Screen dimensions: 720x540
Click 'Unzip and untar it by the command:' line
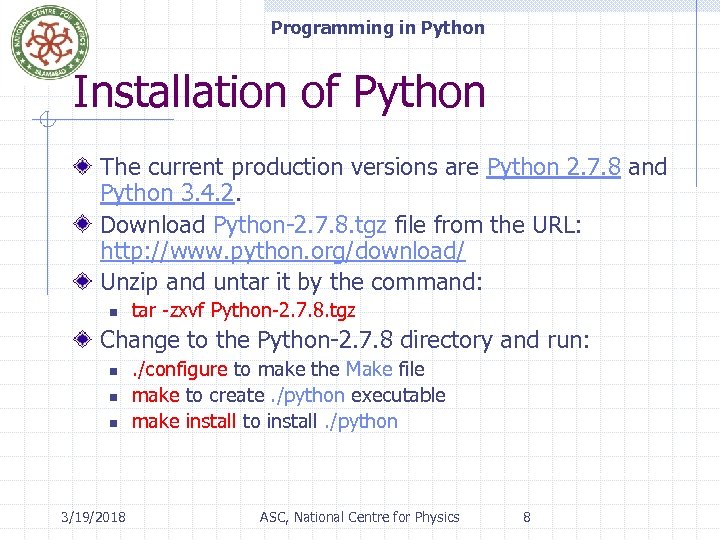[291, 282]
